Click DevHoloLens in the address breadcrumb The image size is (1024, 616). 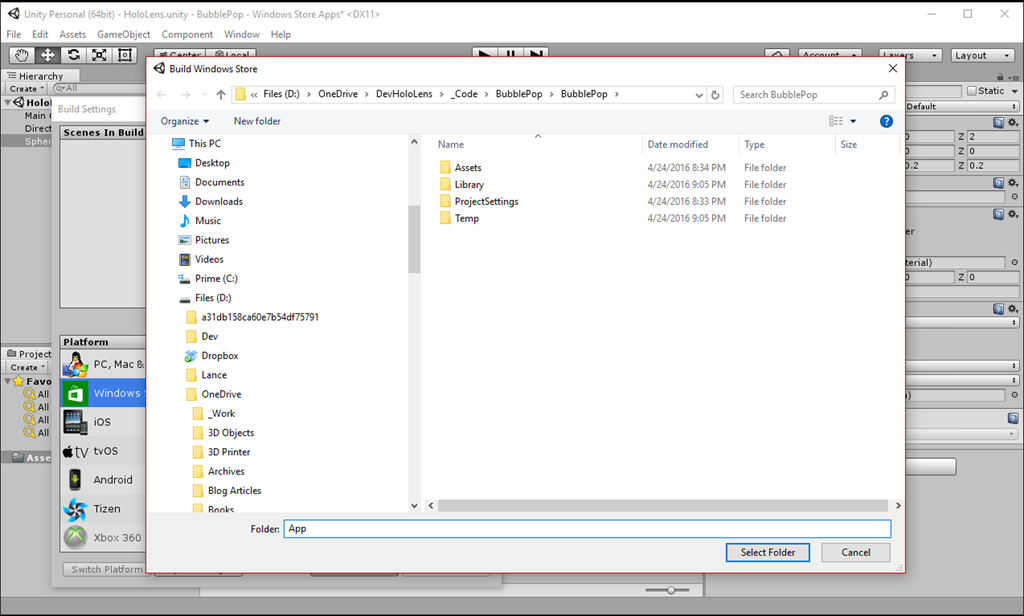point(404,94)
